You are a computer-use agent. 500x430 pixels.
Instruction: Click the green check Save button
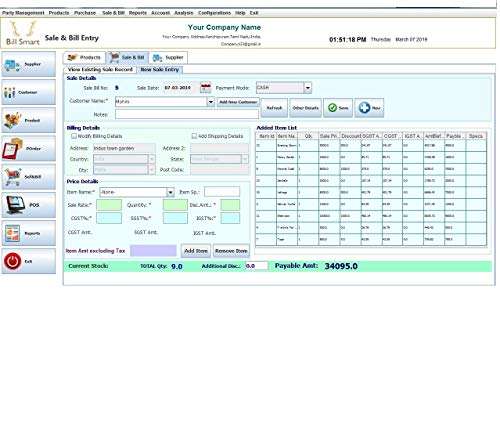click(x=338, y=108)
